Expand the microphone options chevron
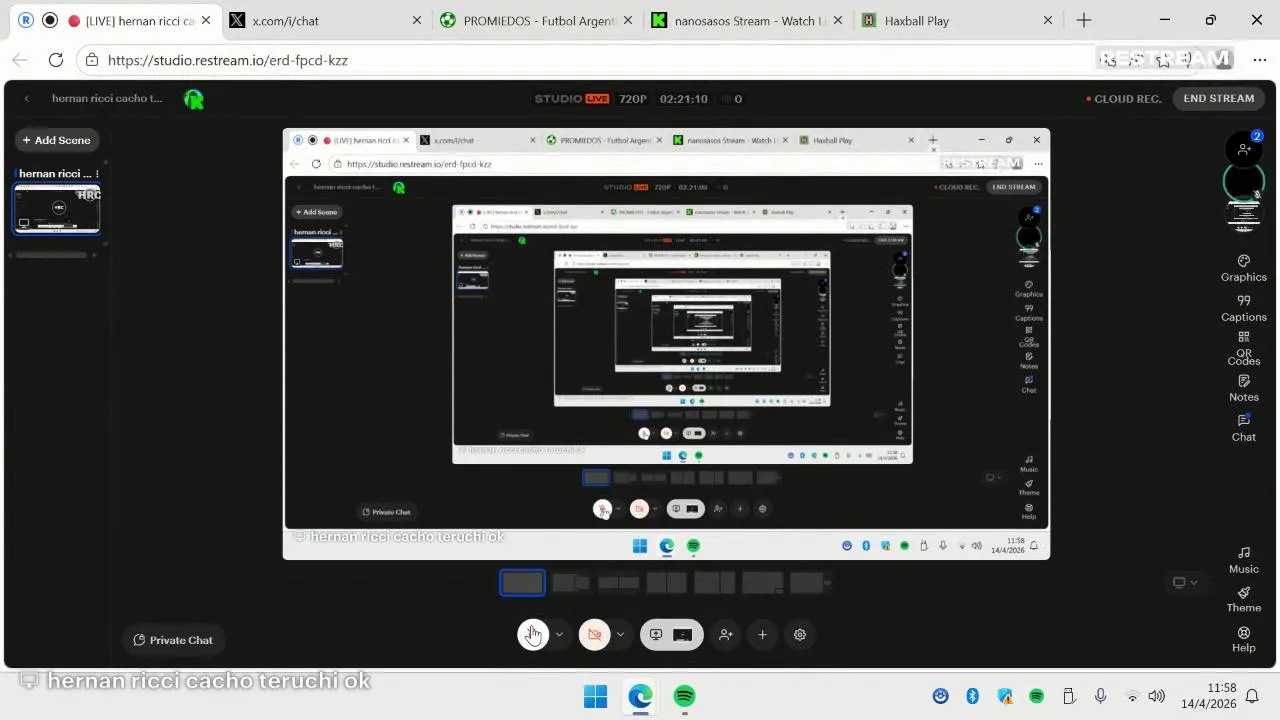This screenshot has height=720, width=1280. coord(559,635)
